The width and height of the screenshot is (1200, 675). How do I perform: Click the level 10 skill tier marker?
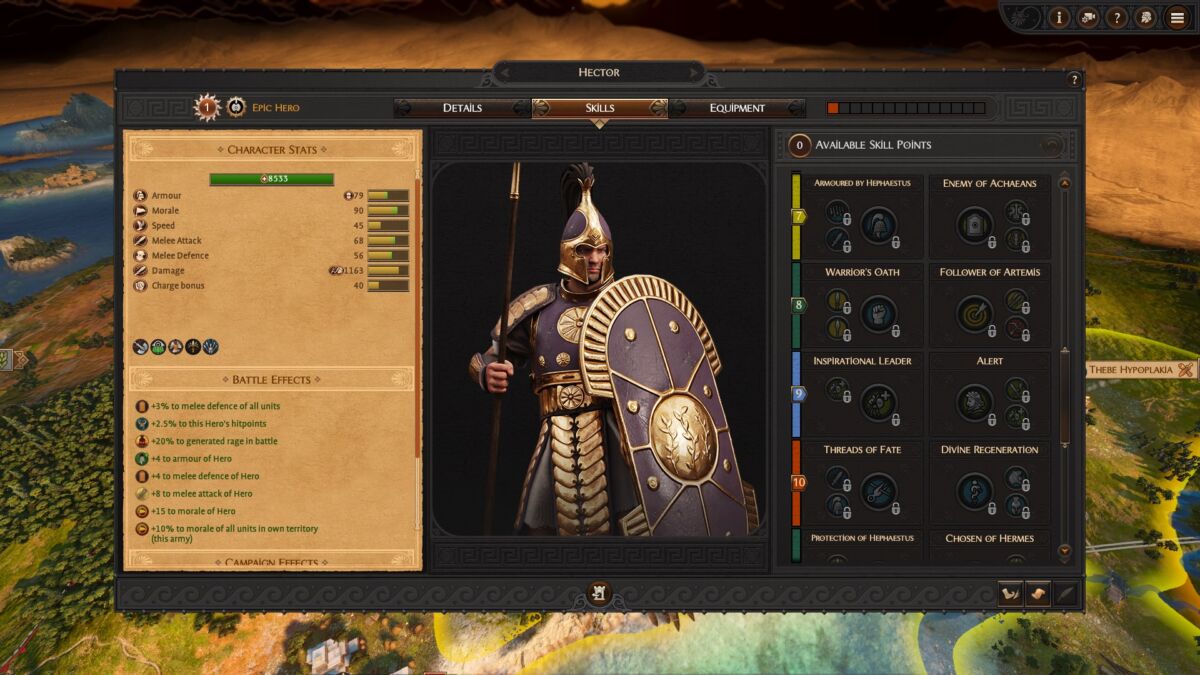[798, 482]
